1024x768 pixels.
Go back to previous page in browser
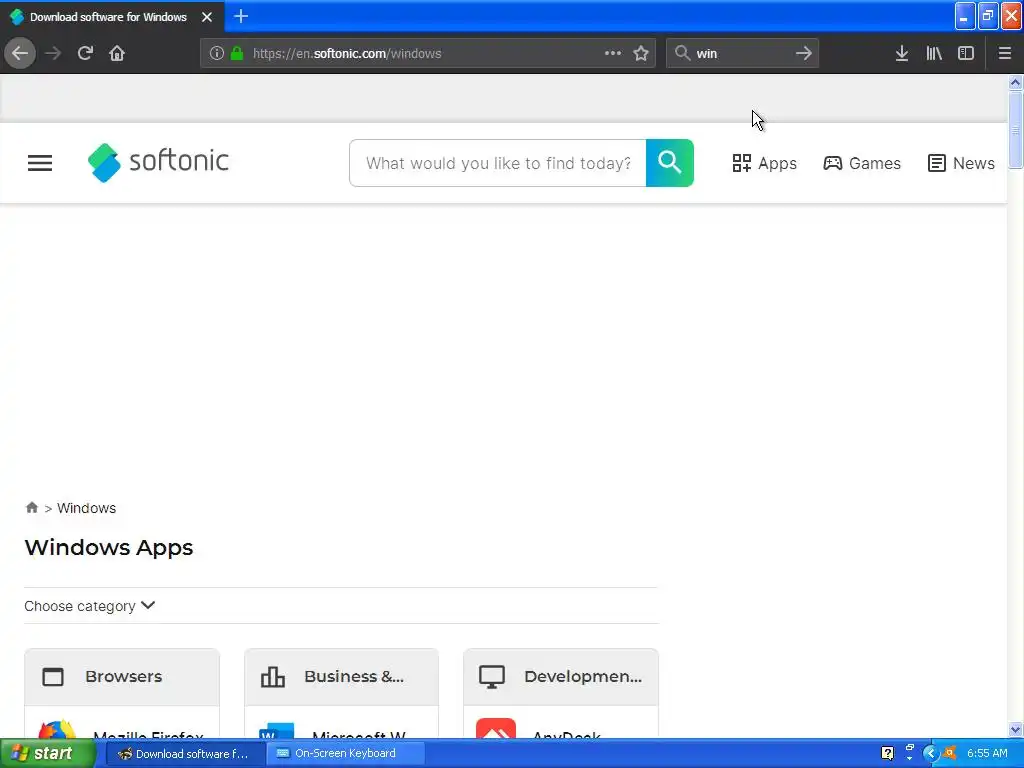(20, 53)
